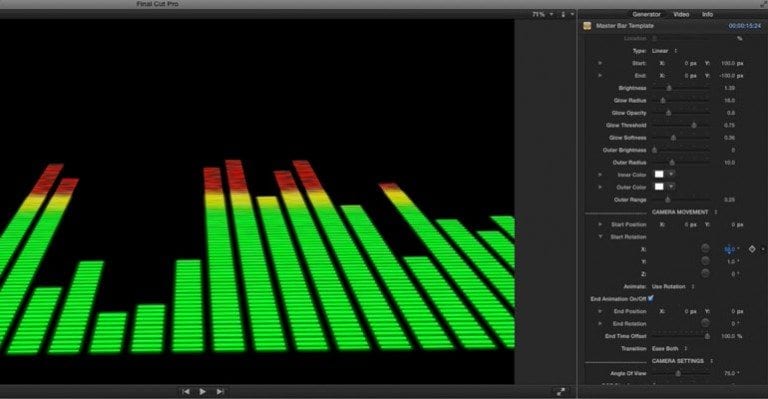Switch to the Video inspector tab

pyautogui.click(x=681, y=14)
